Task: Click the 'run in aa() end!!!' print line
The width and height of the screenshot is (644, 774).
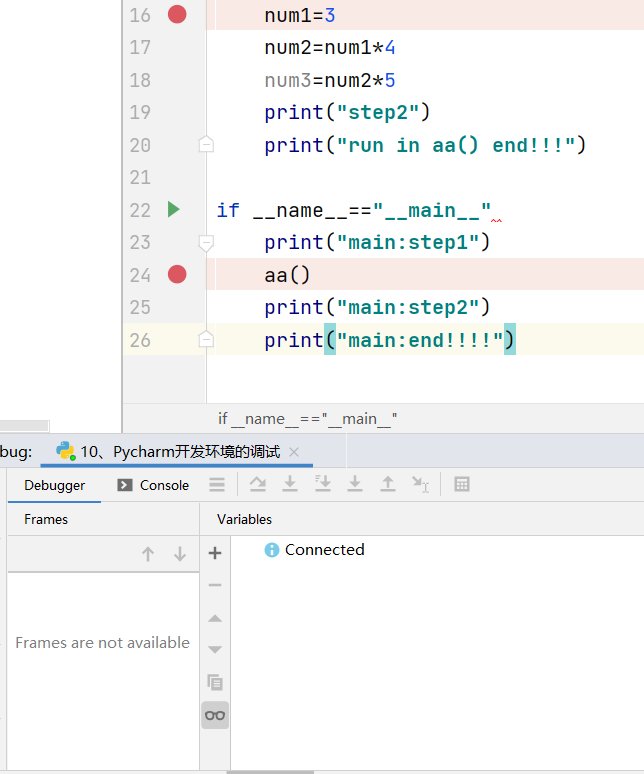Action: coord(425,145)
